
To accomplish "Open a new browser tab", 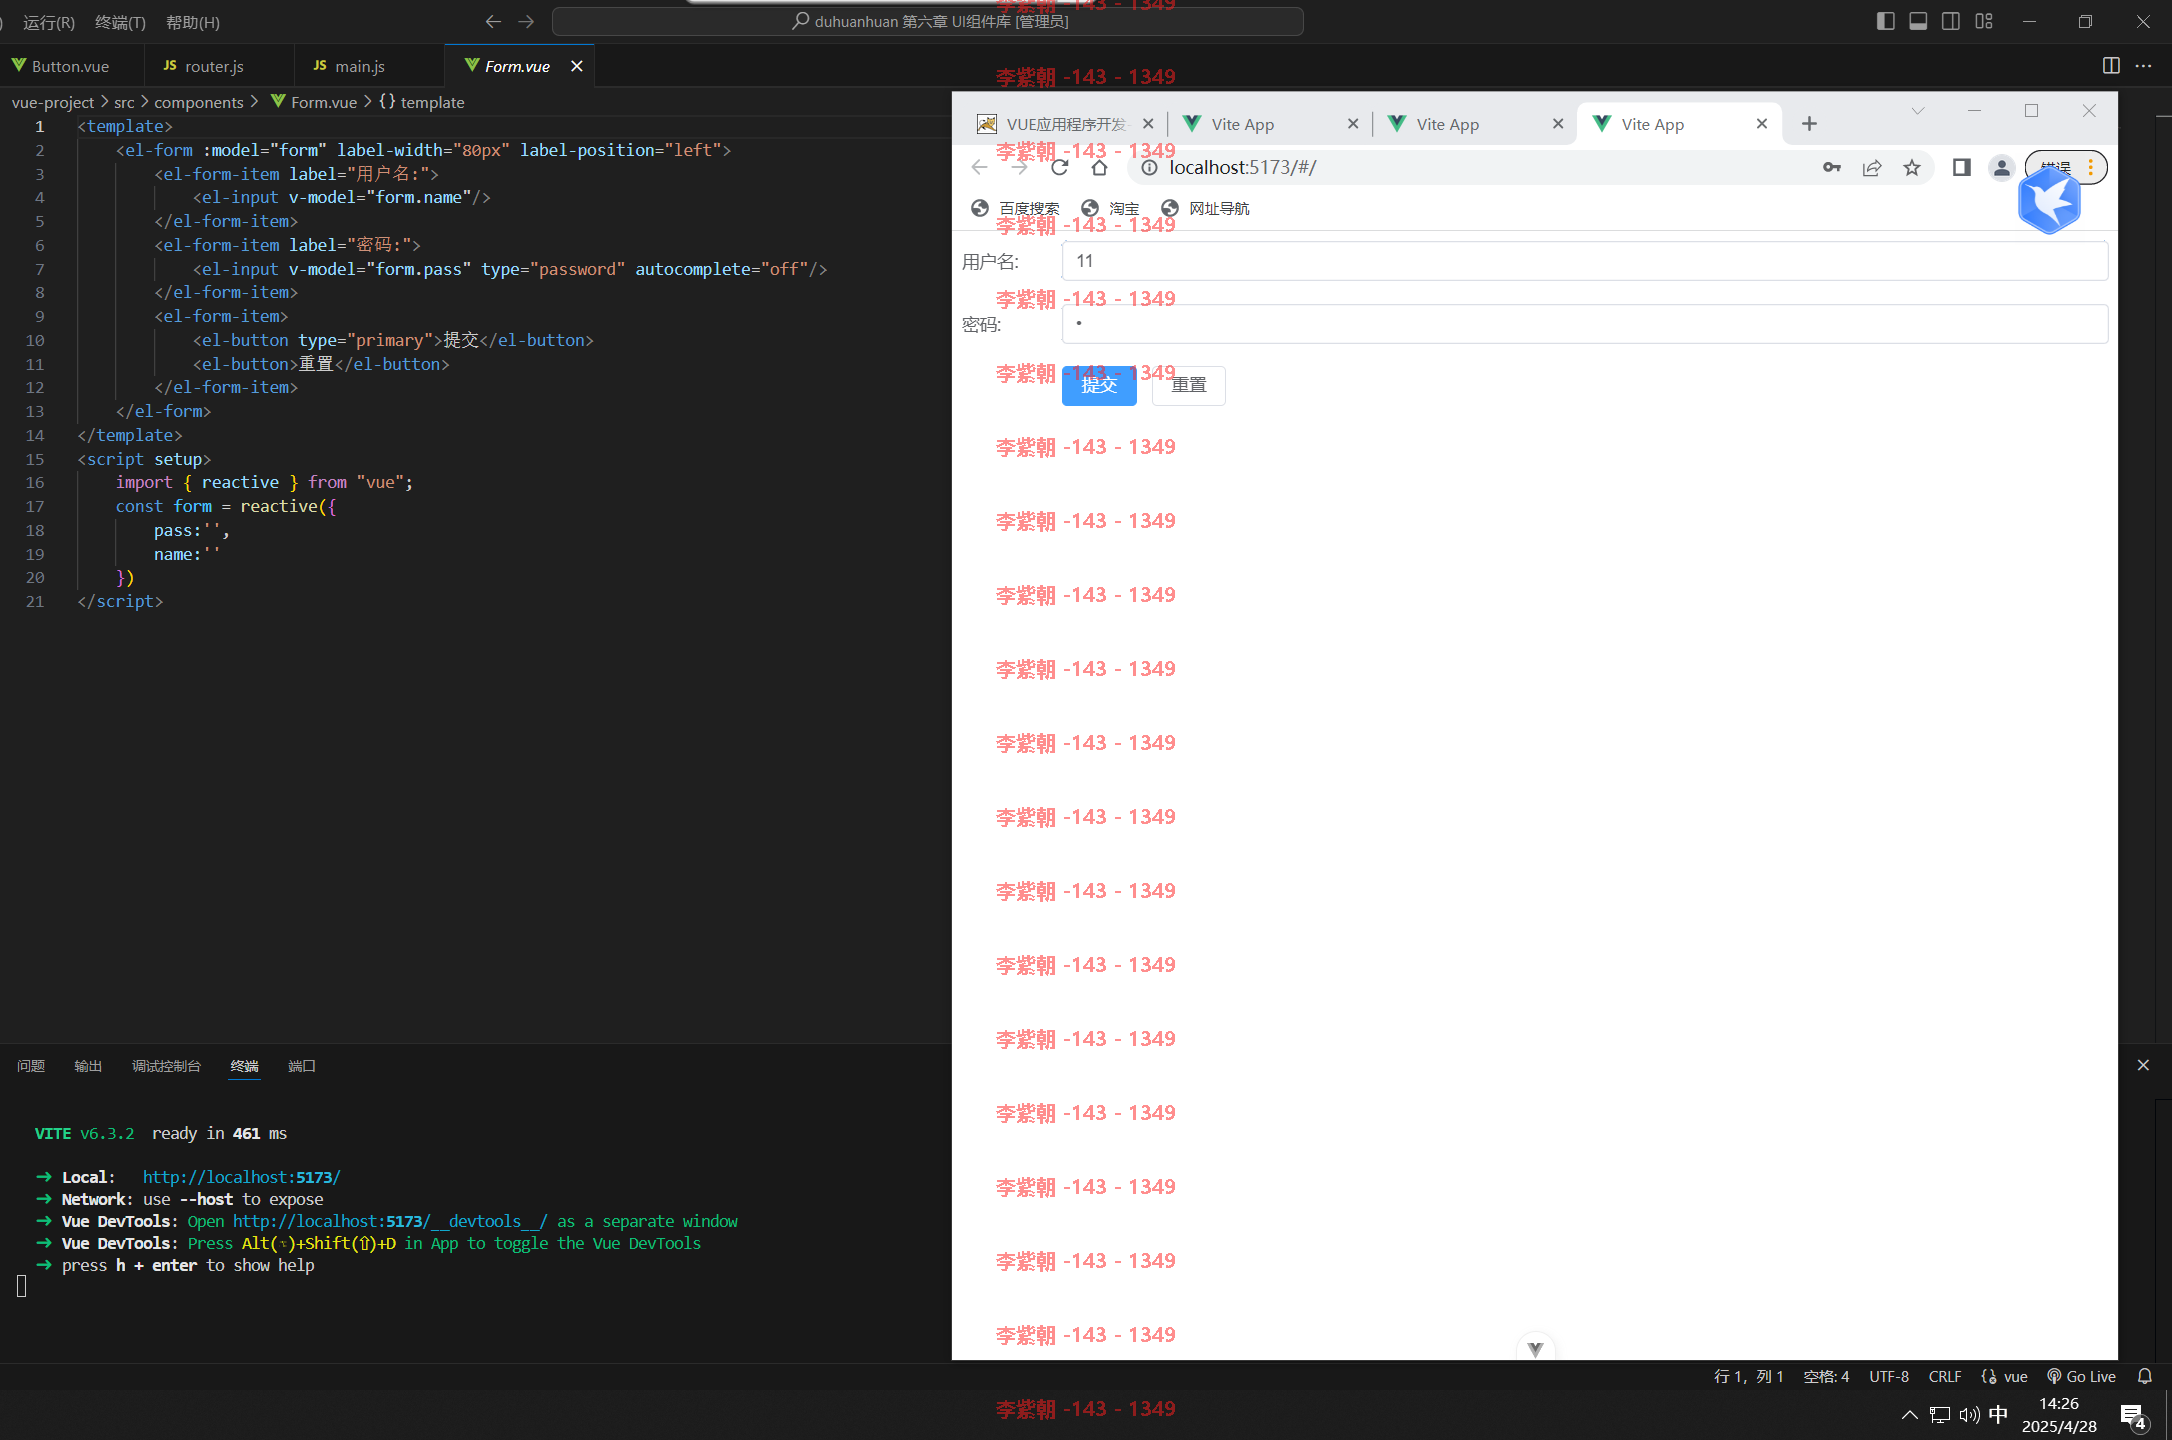I will [x=1809, y=124].
